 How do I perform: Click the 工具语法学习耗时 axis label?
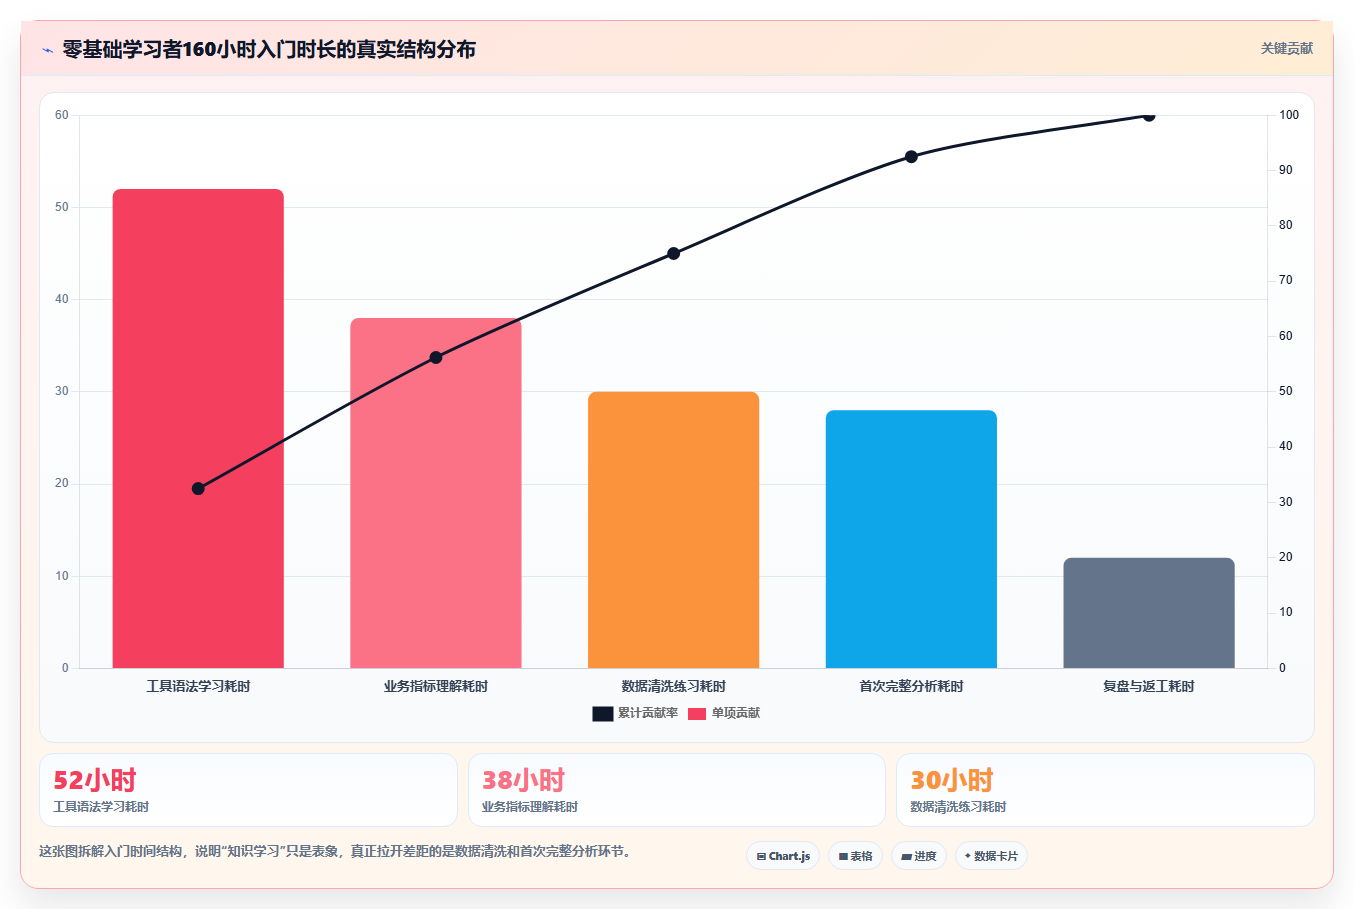coord(198,686)
